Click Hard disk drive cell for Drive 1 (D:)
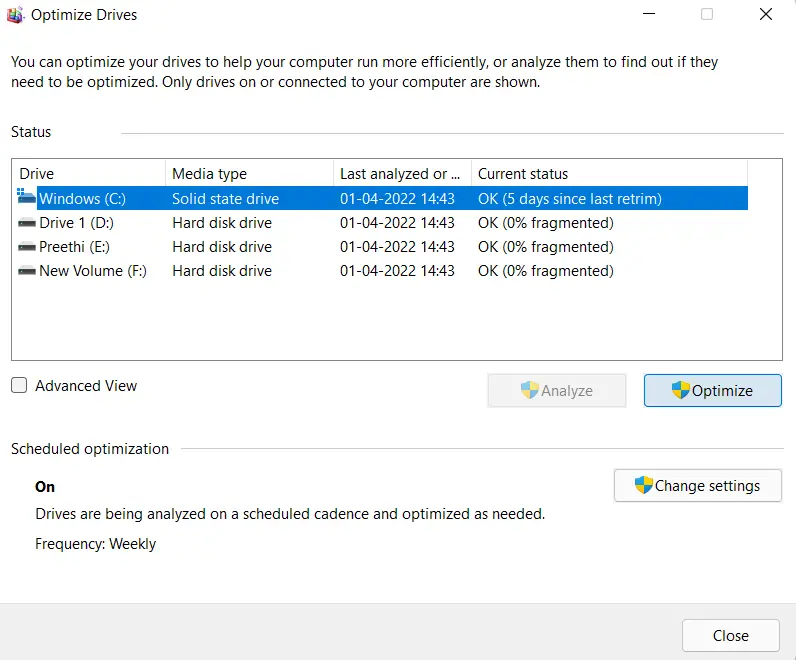This screenshot has width=796, height=660. 222,223
